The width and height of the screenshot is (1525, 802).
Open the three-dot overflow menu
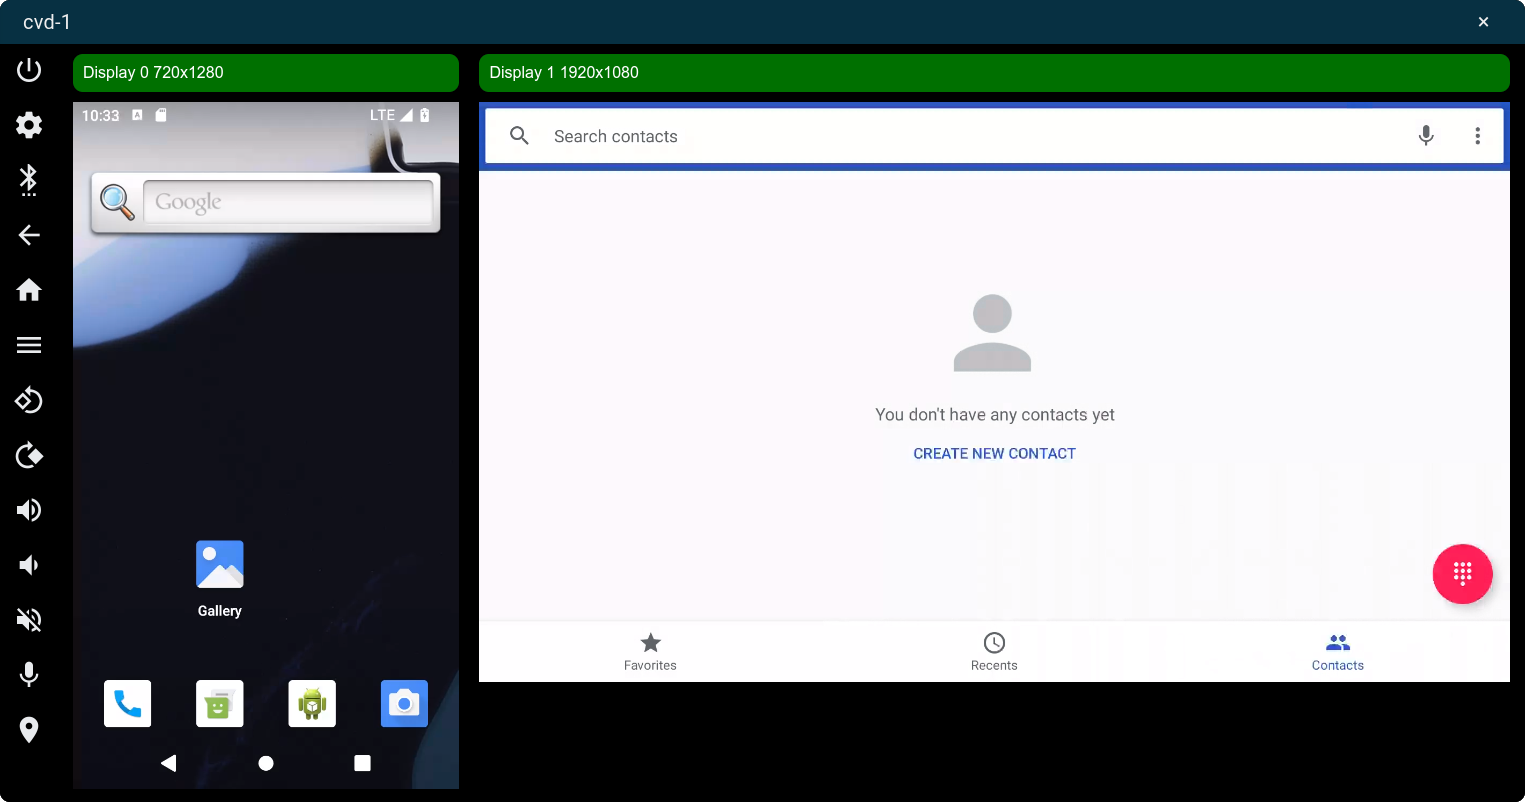click(x=1477, y=136)
